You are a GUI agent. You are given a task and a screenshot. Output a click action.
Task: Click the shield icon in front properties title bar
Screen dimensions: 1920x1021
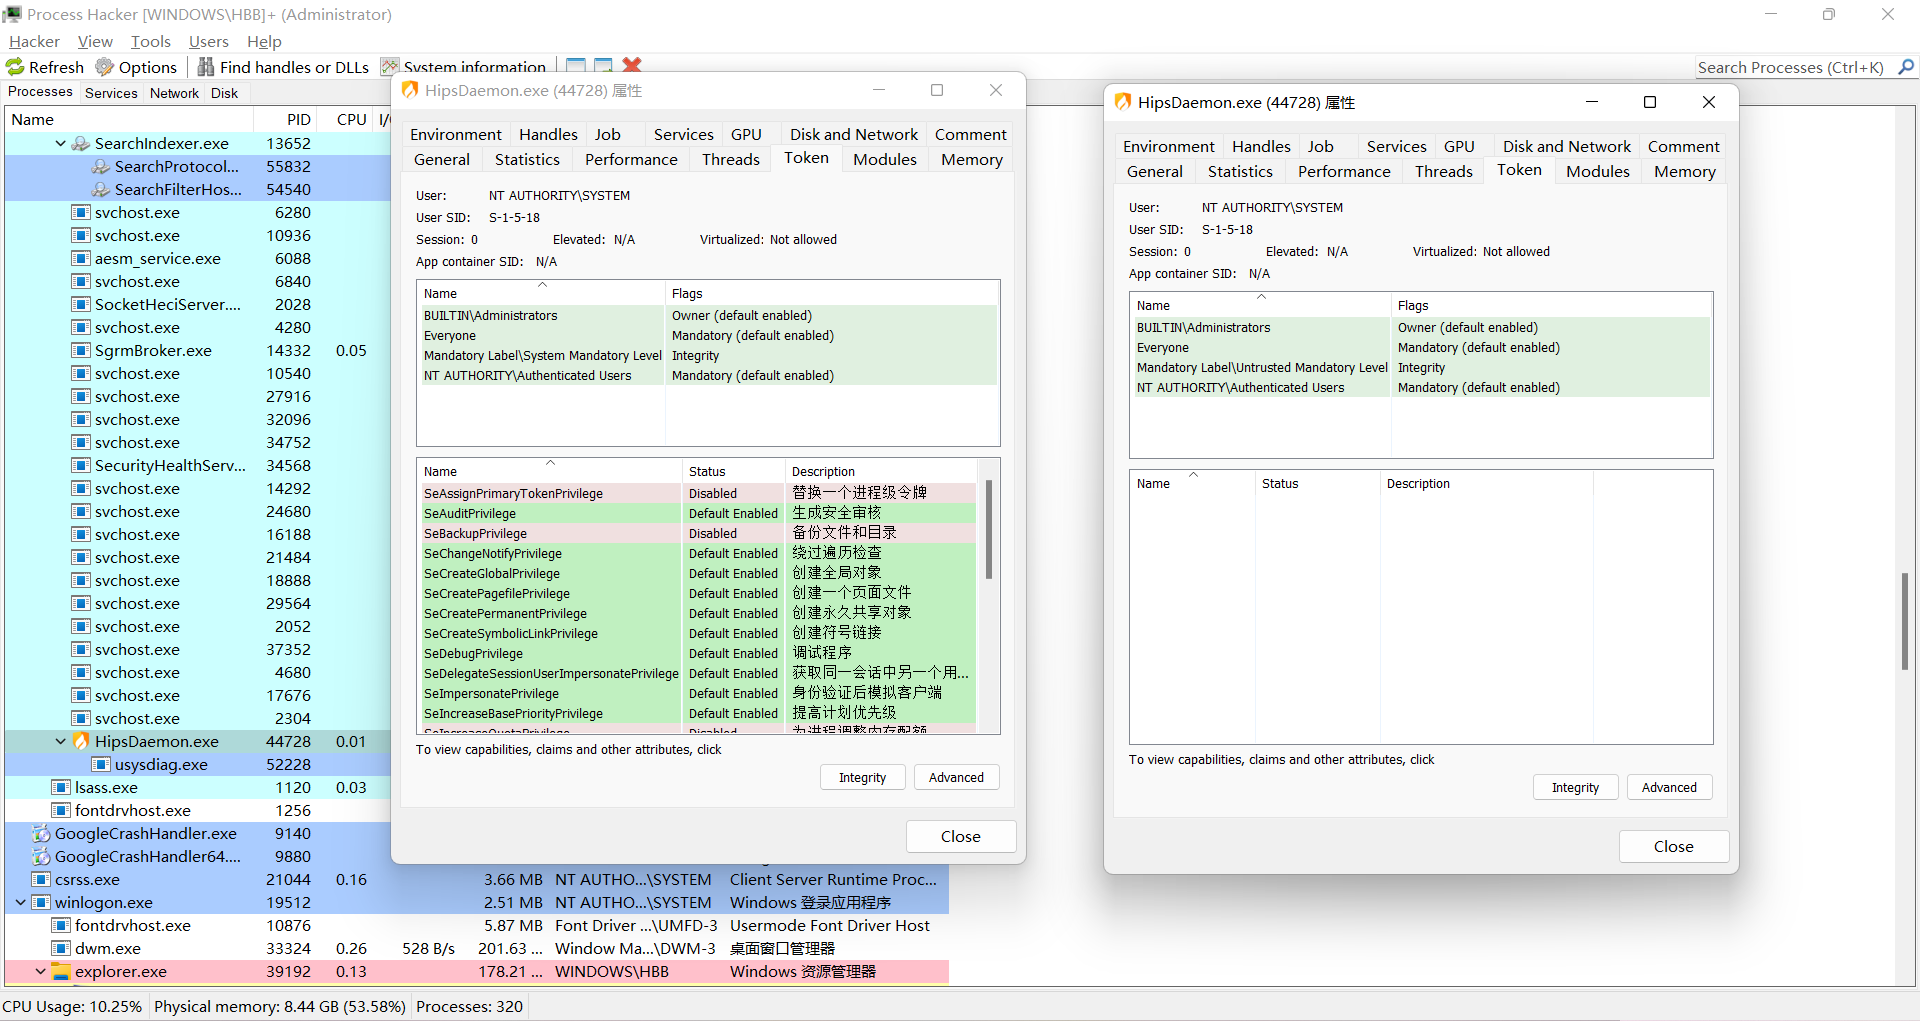[1123, 102]
